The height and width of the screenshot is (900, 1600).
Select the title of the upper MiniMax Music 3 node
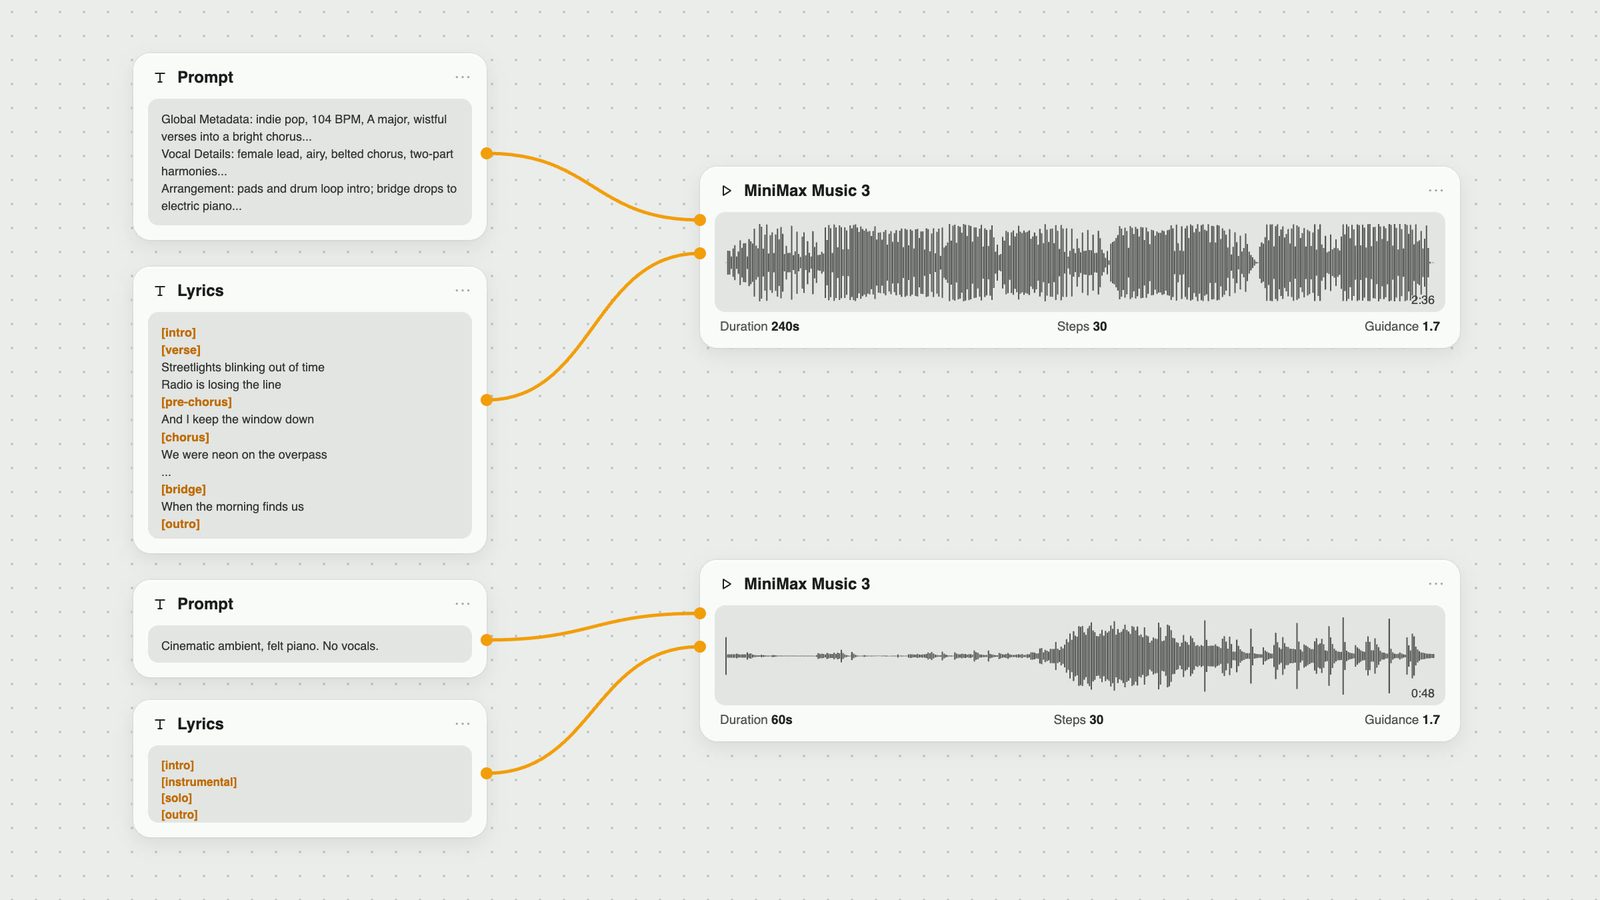[x=807, y=191]
